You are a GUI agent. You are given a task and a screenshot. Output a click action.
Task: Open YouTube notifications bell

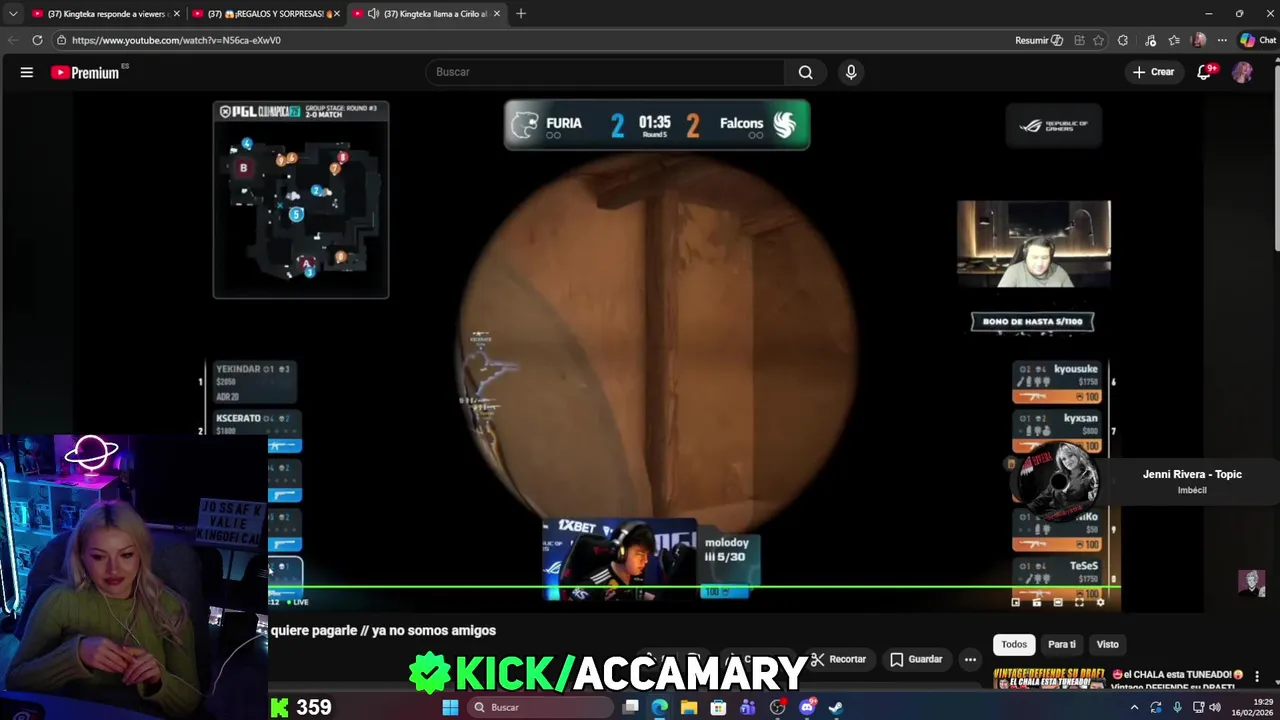click(x=1205, y=72)
